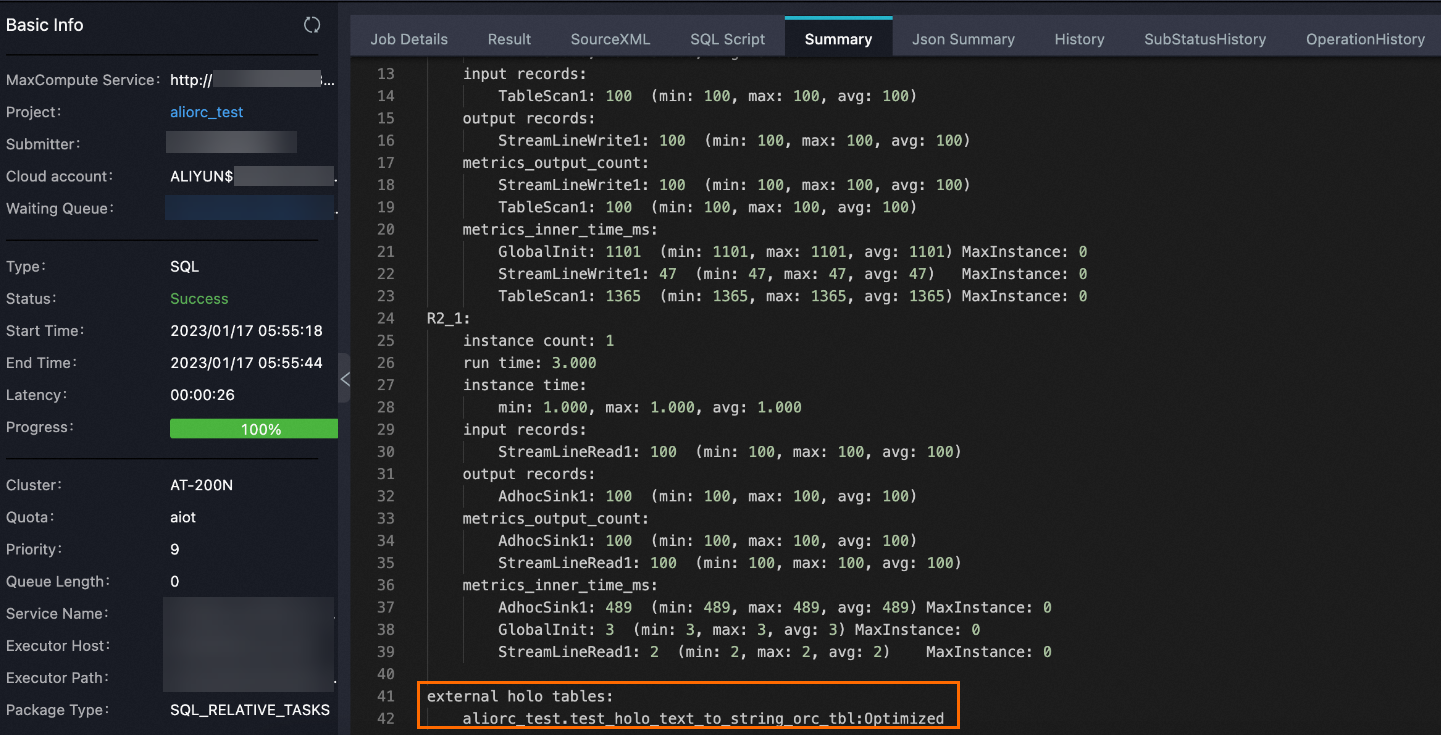Click the End Time value 05:55:44
Image resolution: width=1441 pixels, height=735 pixels.
pyautogui.click(x=246, y=363)
